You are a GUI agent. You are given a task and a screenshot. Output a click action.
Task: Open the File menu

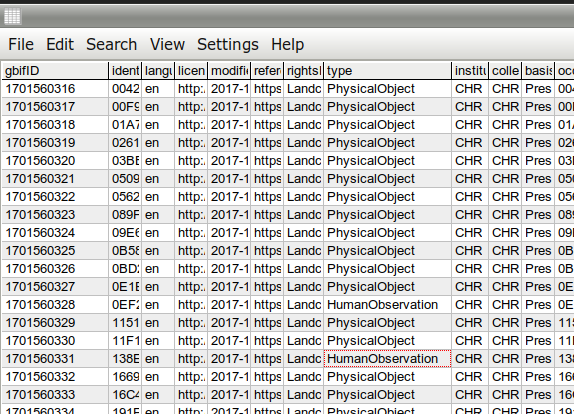(21, 45)
